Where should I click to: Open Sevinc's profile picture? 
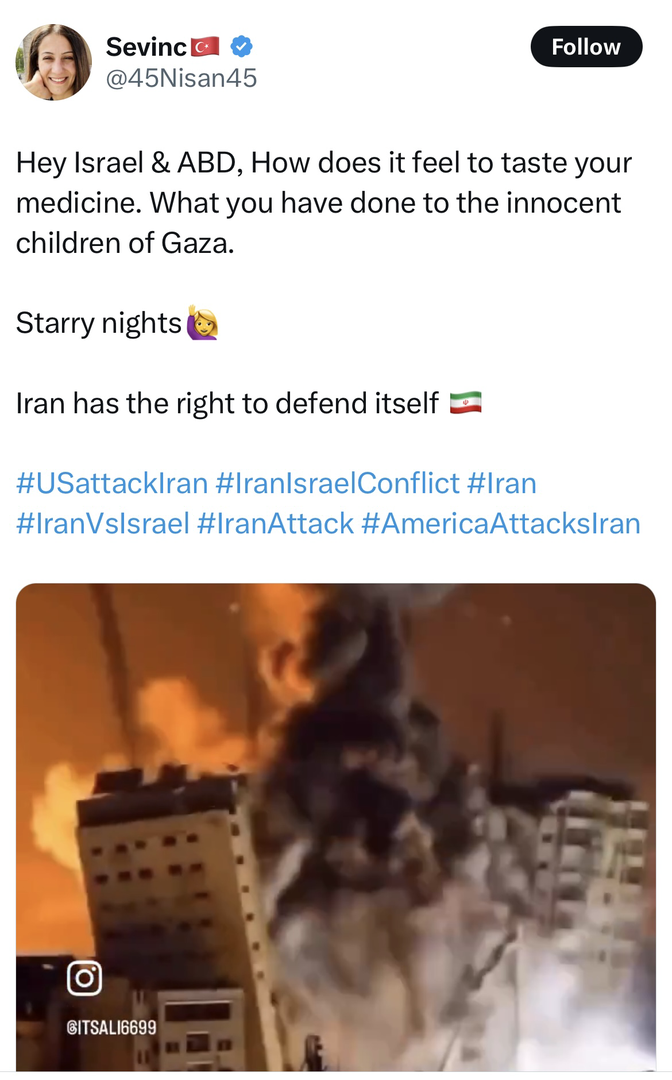tap(54, 62)
